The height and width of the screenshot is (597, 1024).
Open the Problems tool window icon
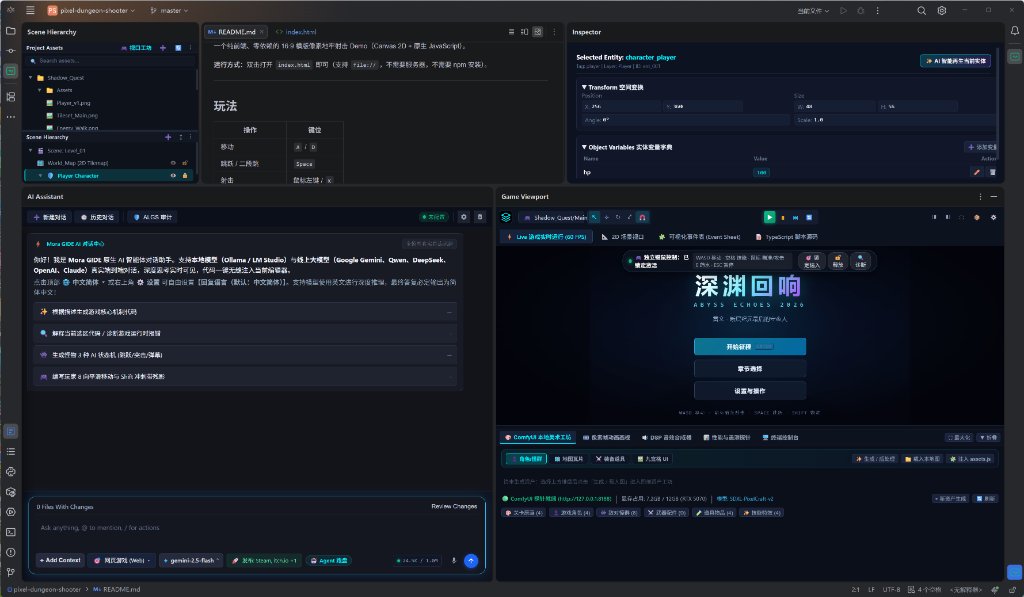click(x=10, y=553)
